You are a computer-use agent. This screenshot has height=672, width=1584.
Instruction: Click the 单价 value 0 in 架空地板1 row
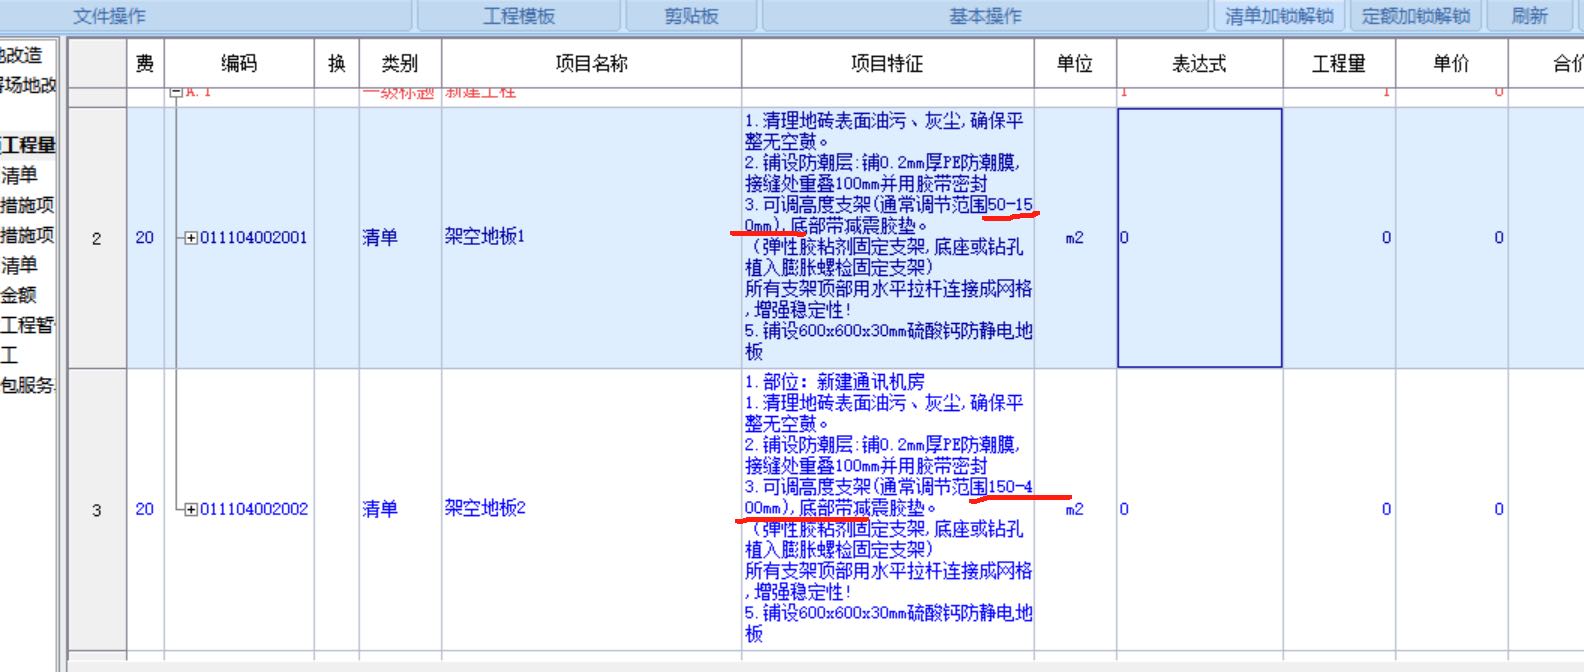(1451, 238)
